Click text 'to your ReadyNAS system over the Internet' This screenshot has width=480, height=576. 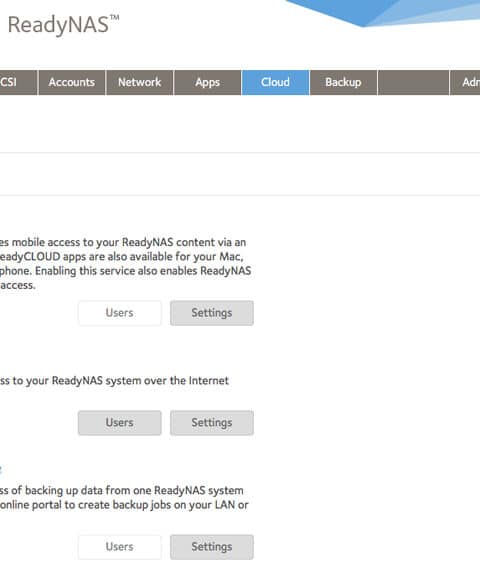tap(120, 381)
